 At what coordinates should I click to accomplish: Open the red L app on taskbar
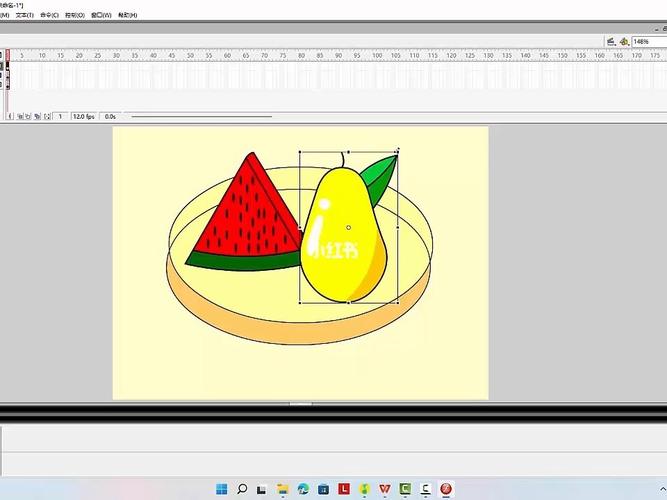344,489
